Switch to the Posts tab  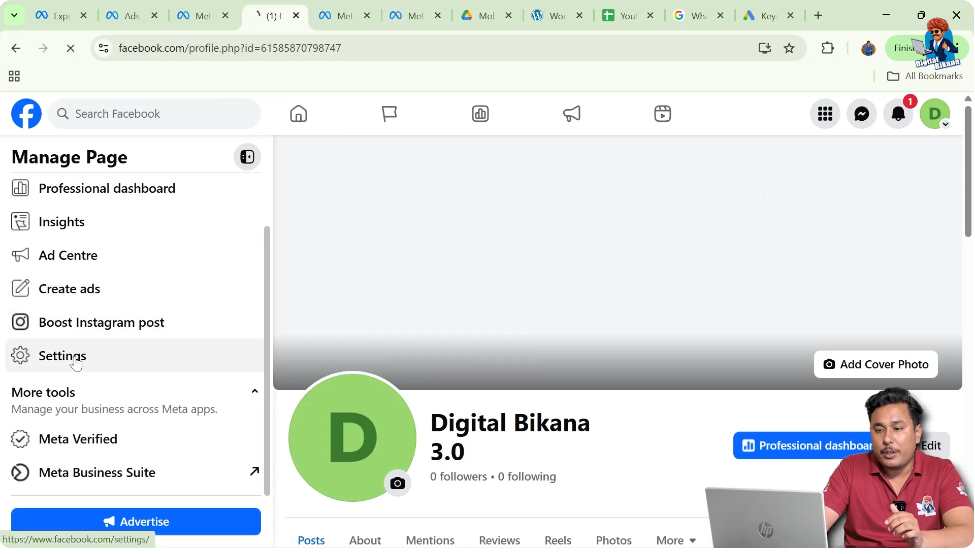311,540
